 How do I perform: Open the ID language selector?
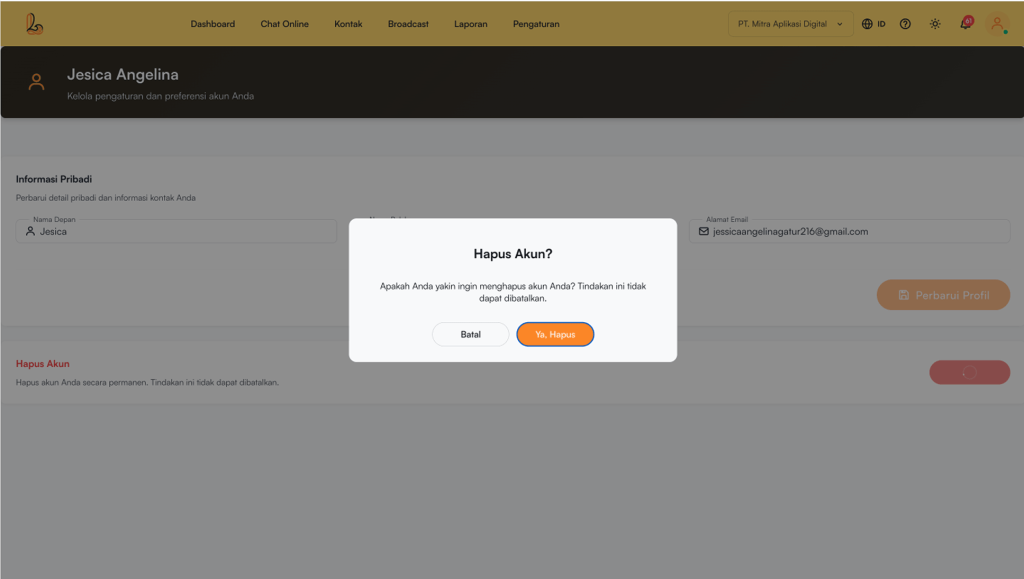881,24
